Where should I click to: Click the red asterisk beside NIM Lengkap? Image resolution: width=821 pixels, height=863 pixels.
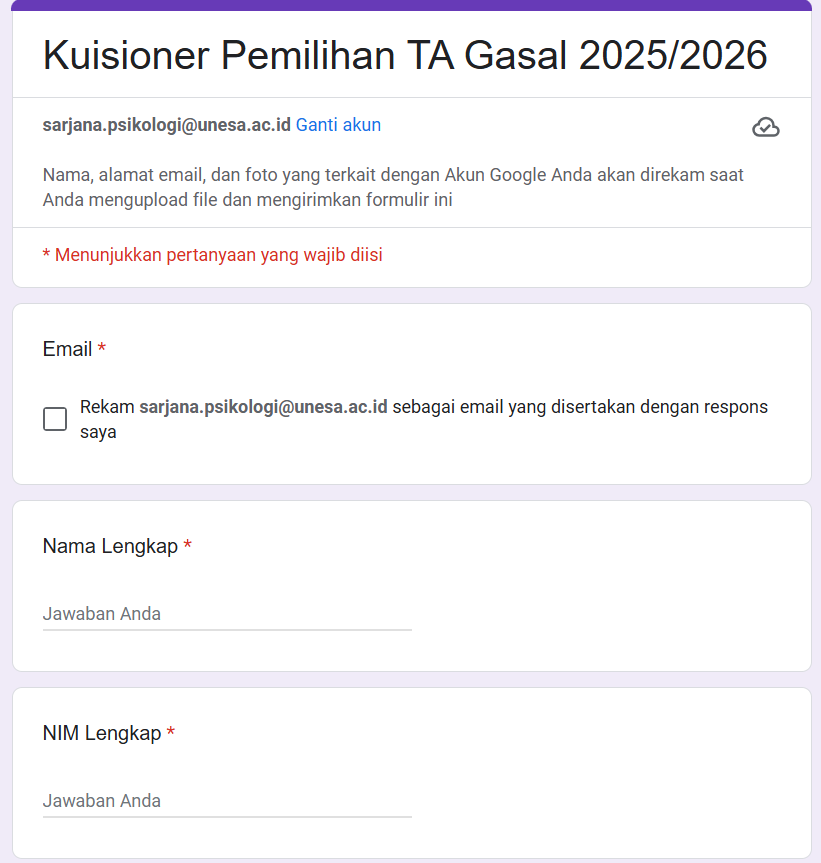(x=171, y=733)
